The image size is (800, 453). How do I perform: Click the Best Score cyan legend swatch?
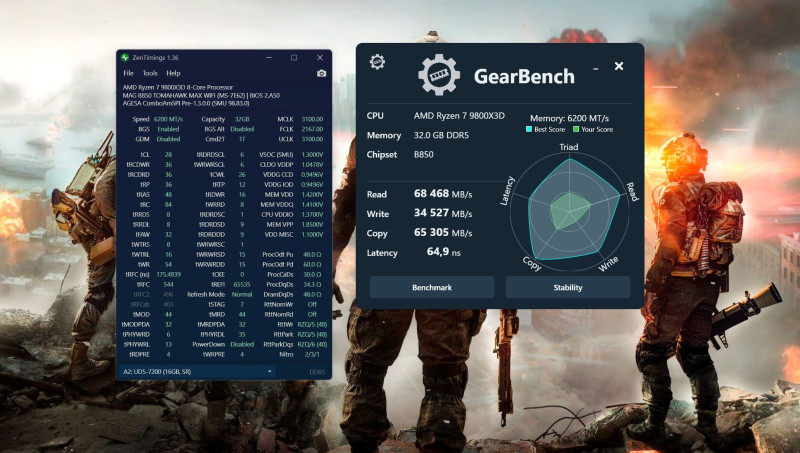click(529, 129)
